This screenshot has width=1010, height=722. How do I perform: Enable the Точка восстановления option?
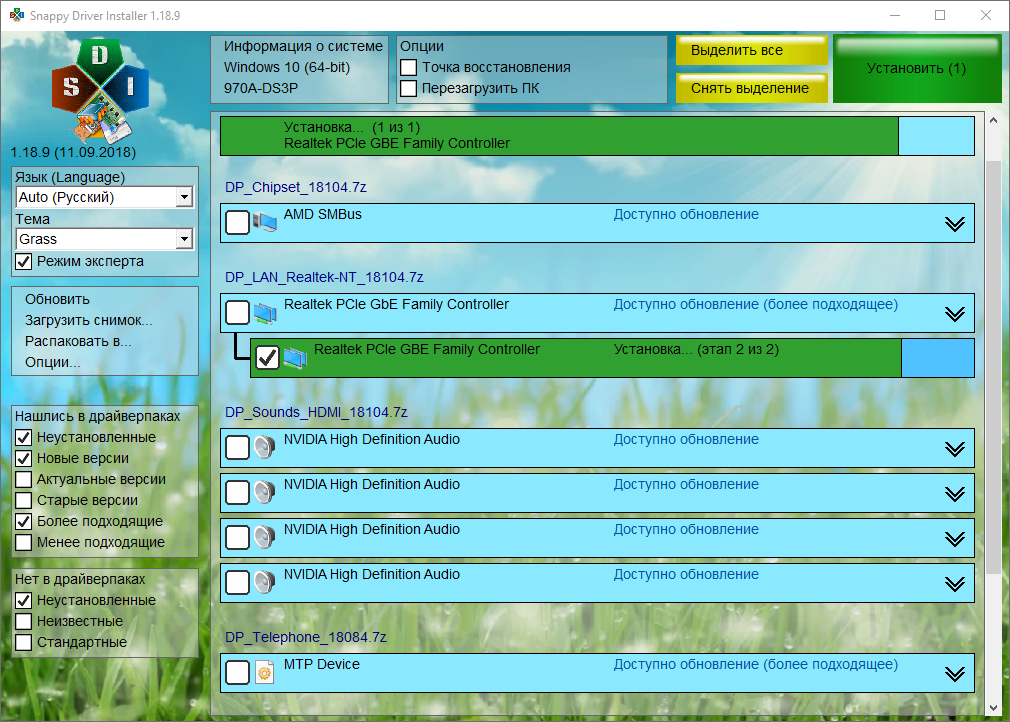pyautogui.click(x=408, y=68)
